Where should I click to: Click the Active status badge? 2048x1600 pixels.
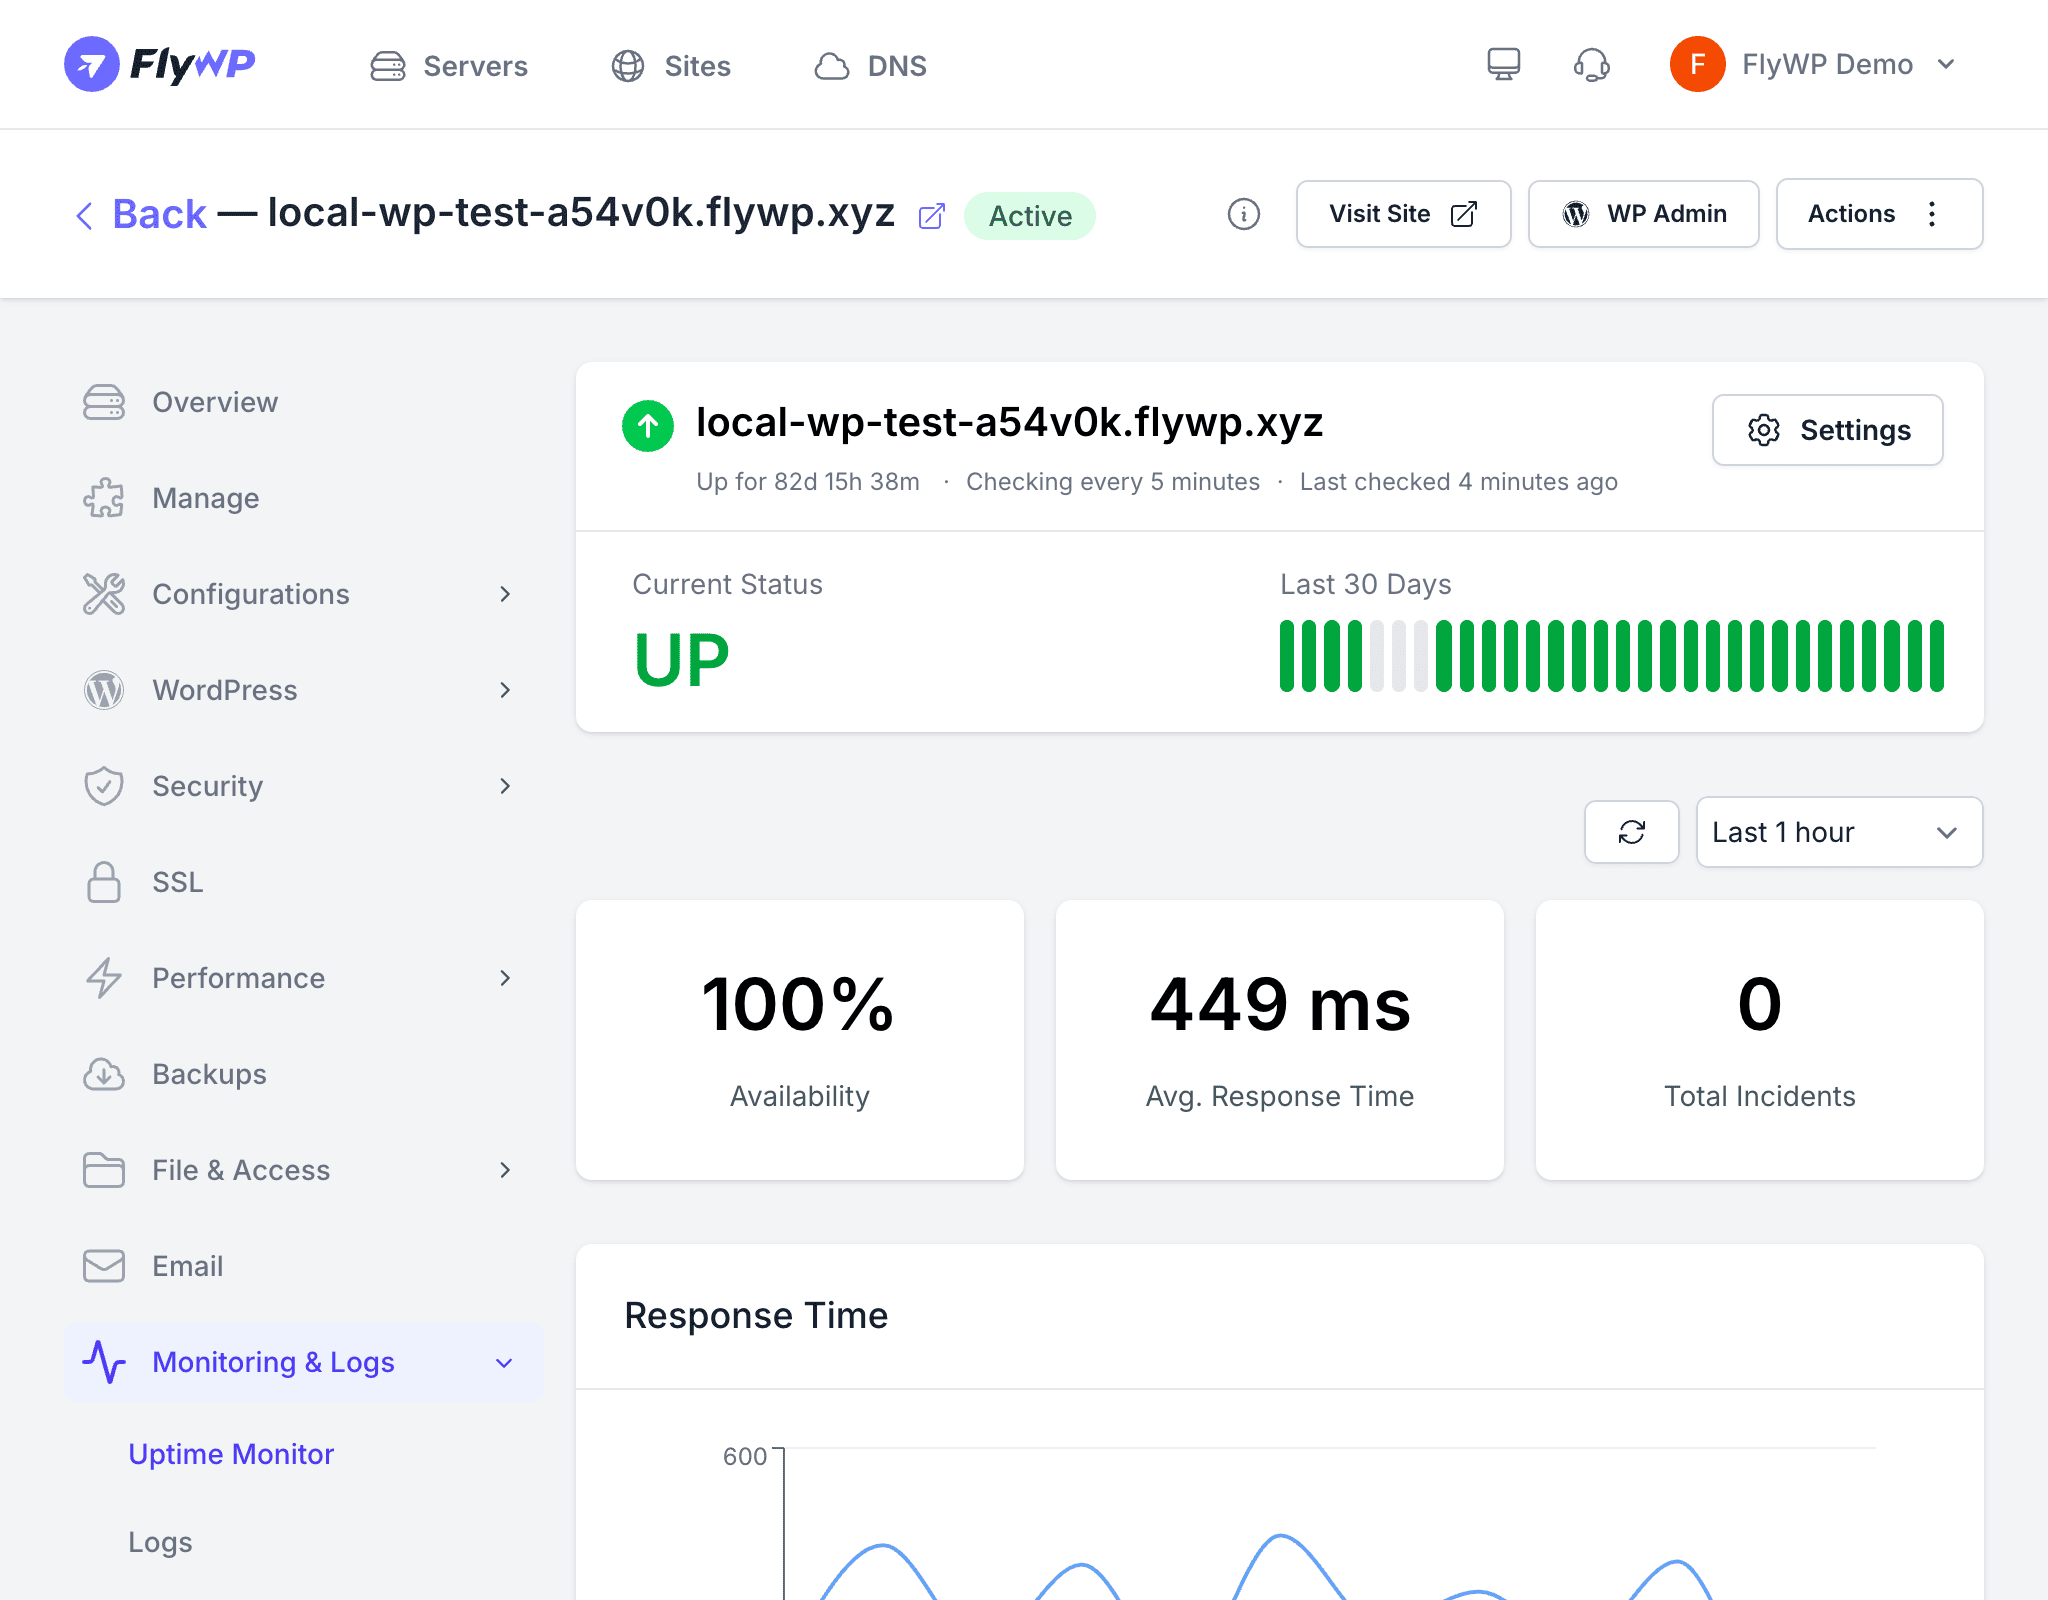pyautogui.click(x=1030, y=216)
